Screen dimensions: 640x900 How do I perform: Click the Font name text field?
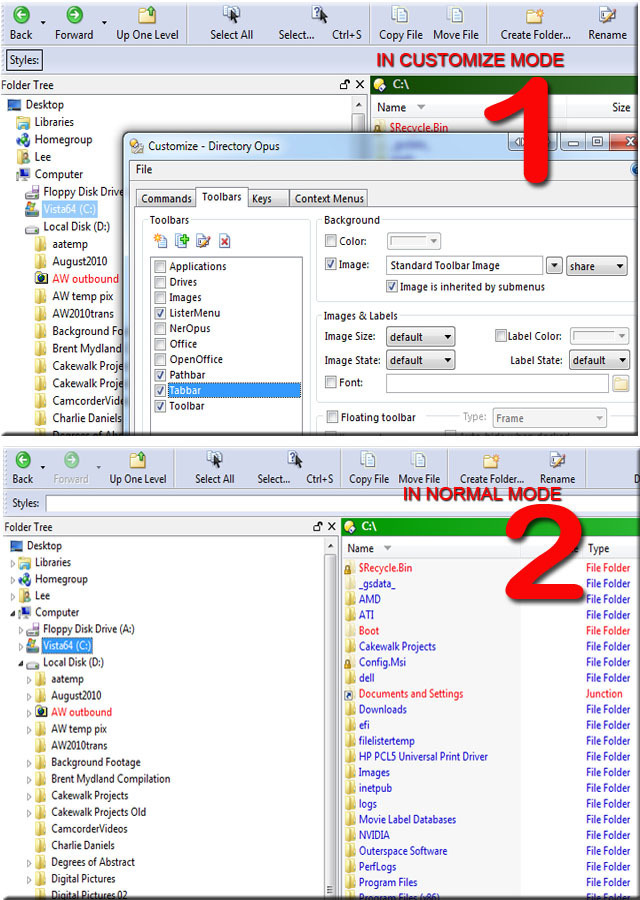pyautogui.click(x=497, y=383)
